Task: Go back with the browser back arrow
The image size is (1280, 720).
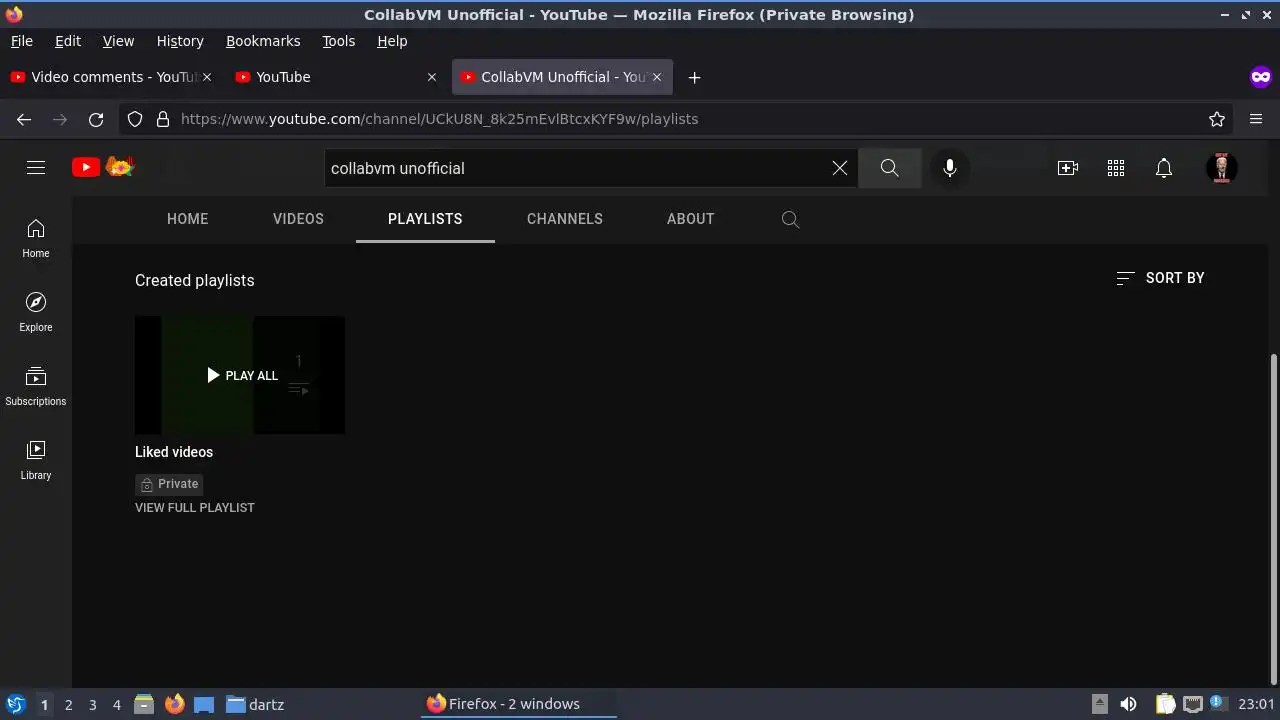Action: 24,119
